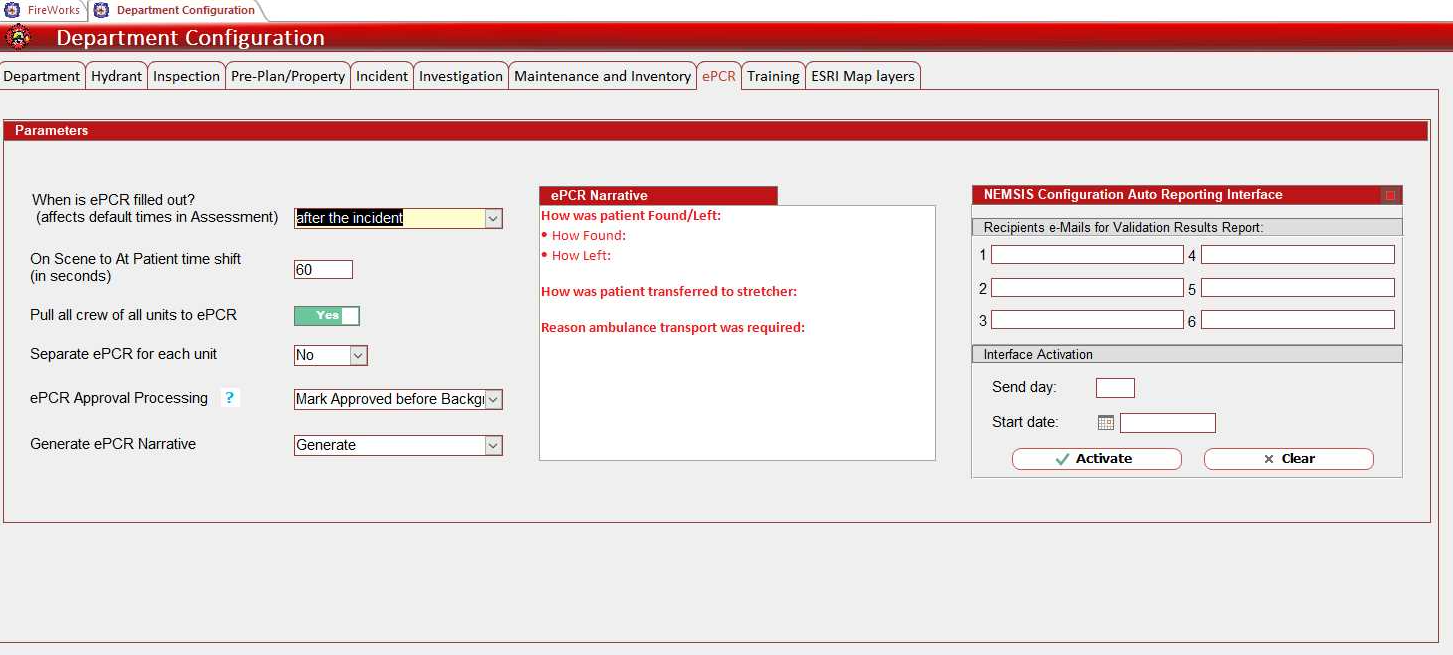Open the Separate ePCR for each unit dropdown
The image size is (1453, 655).
[358, 355]
